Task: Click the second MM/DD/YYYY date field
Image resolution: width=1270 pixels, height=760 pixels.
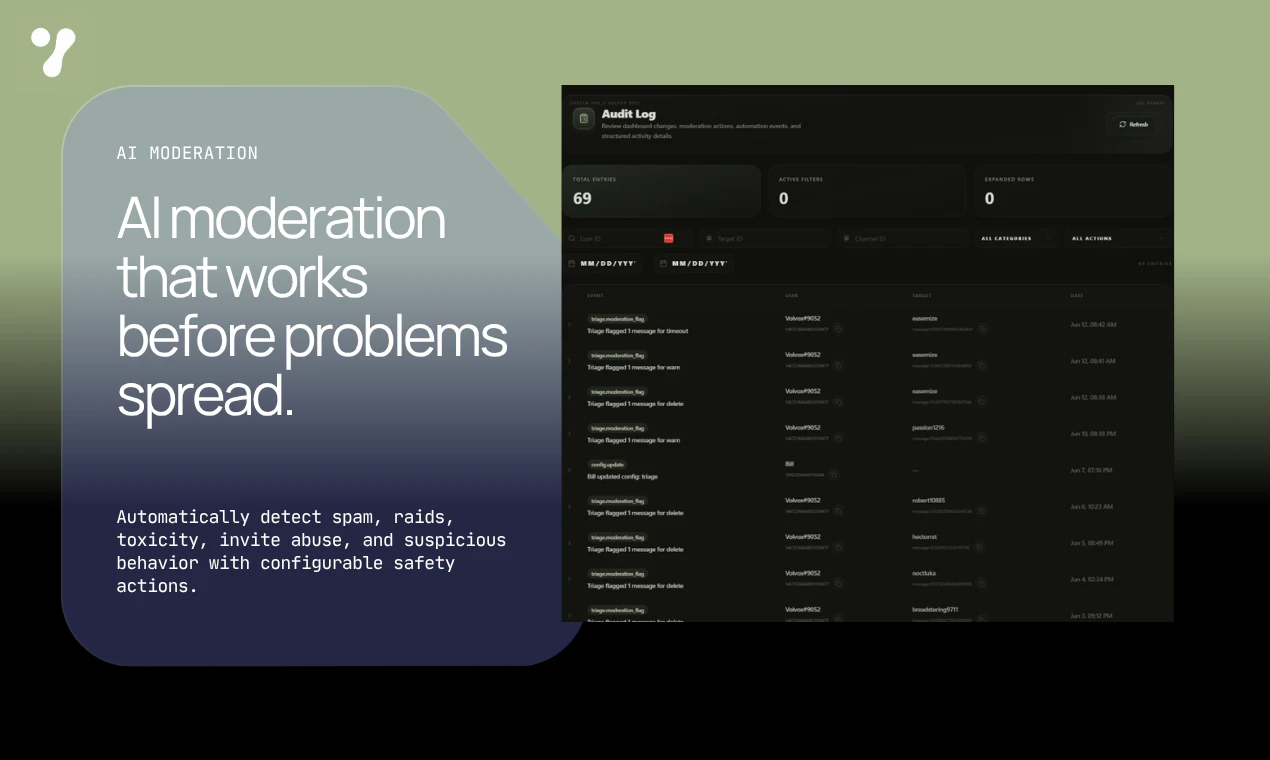Action: click(x=694, y=264)
